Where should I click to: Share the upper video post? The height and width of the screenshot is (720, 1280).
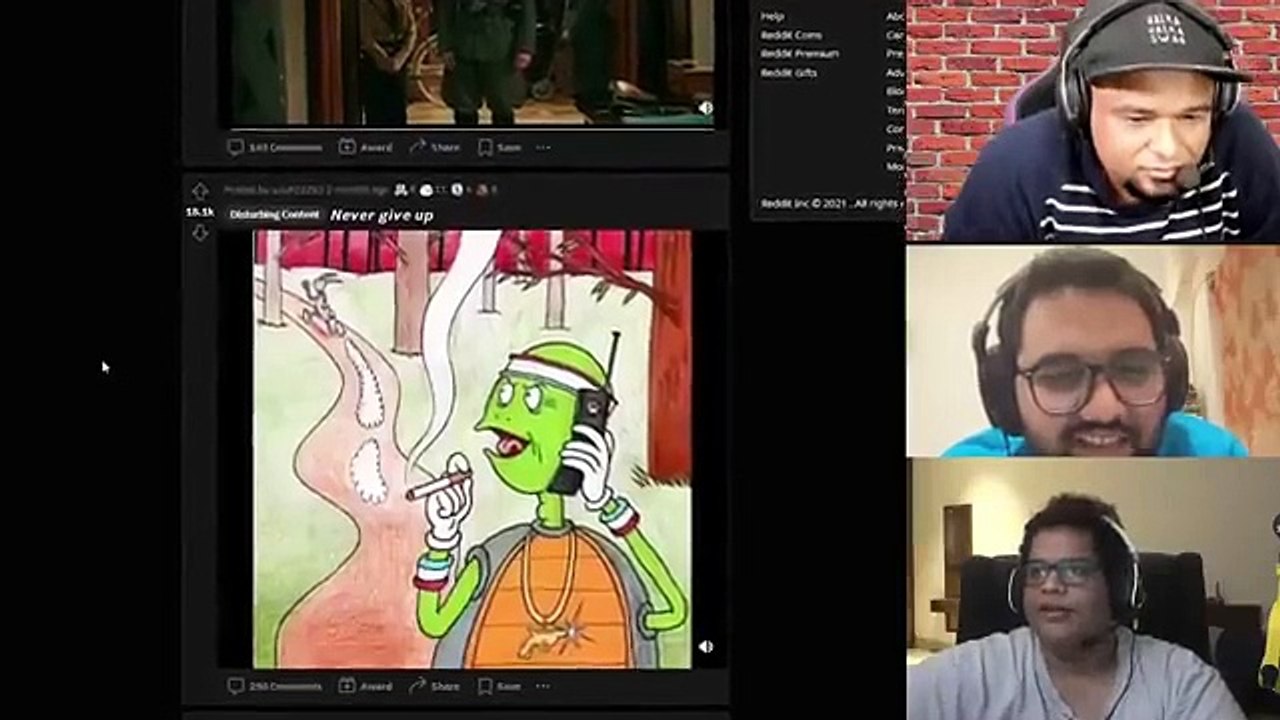pos(434,147)
